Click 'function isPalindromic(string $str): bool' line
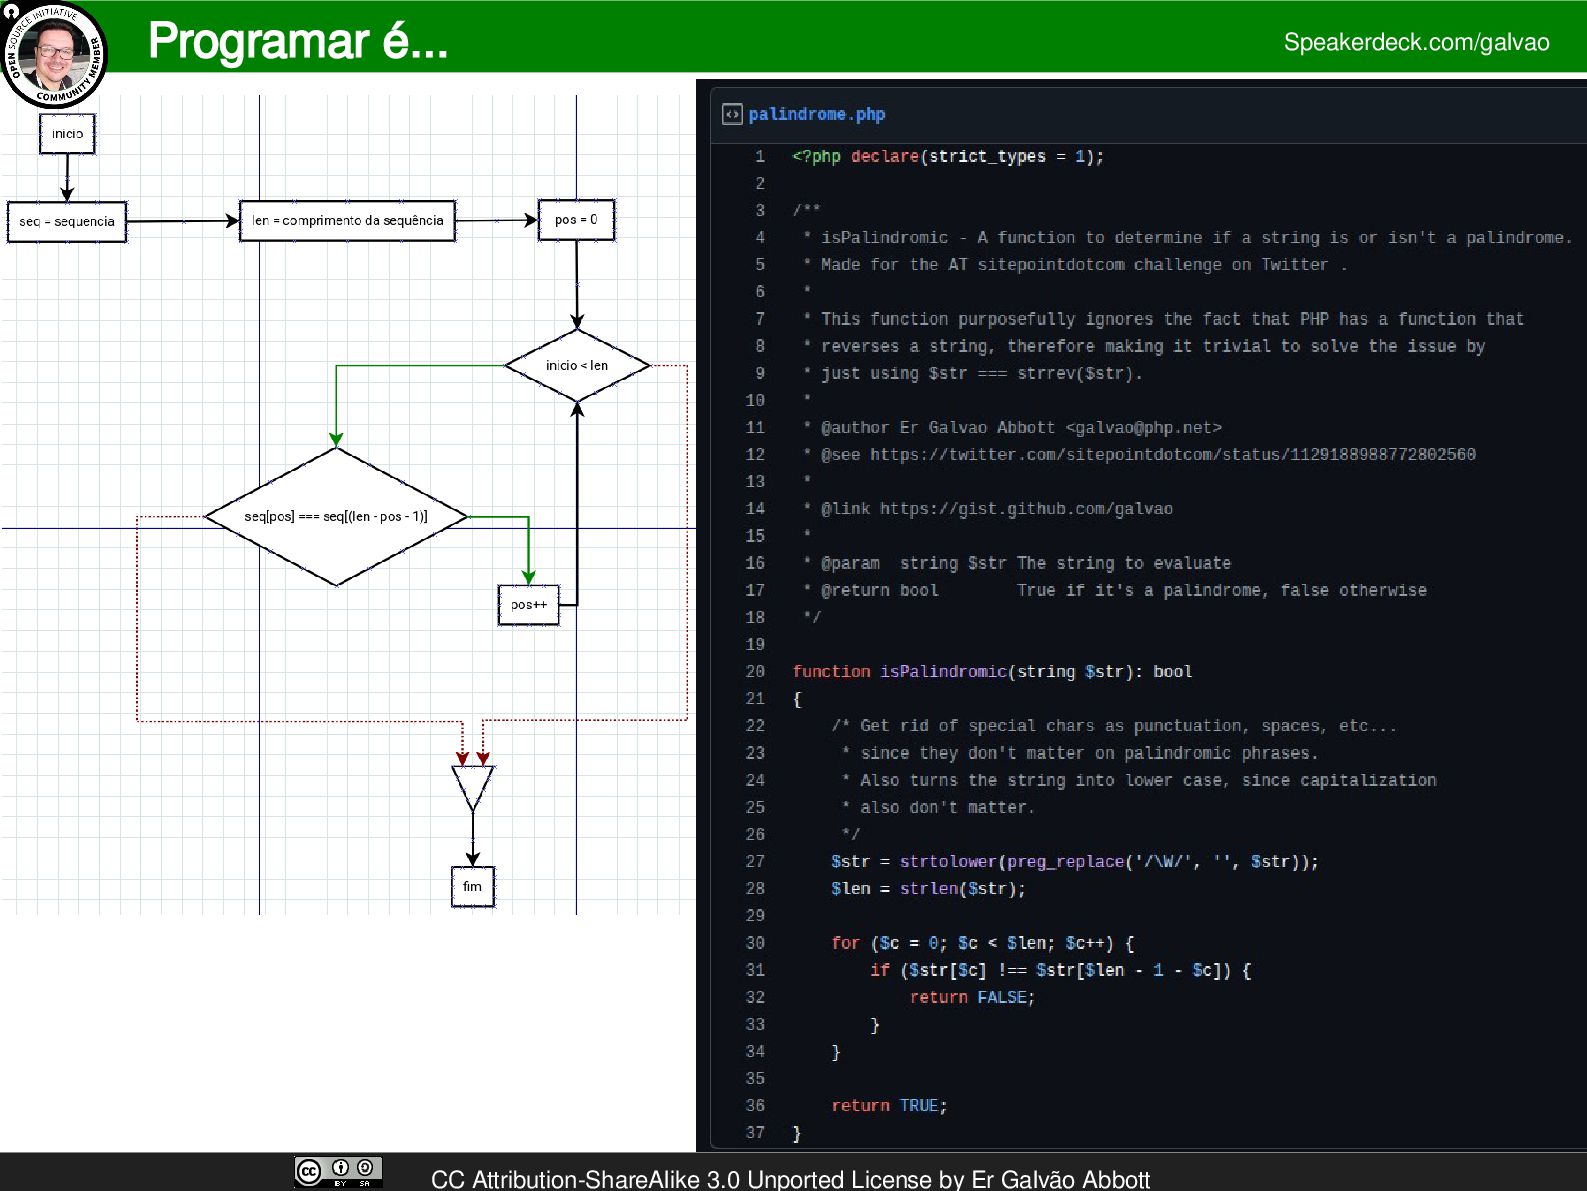The height and width of the screenshot is (1191, 1587). 992,671
